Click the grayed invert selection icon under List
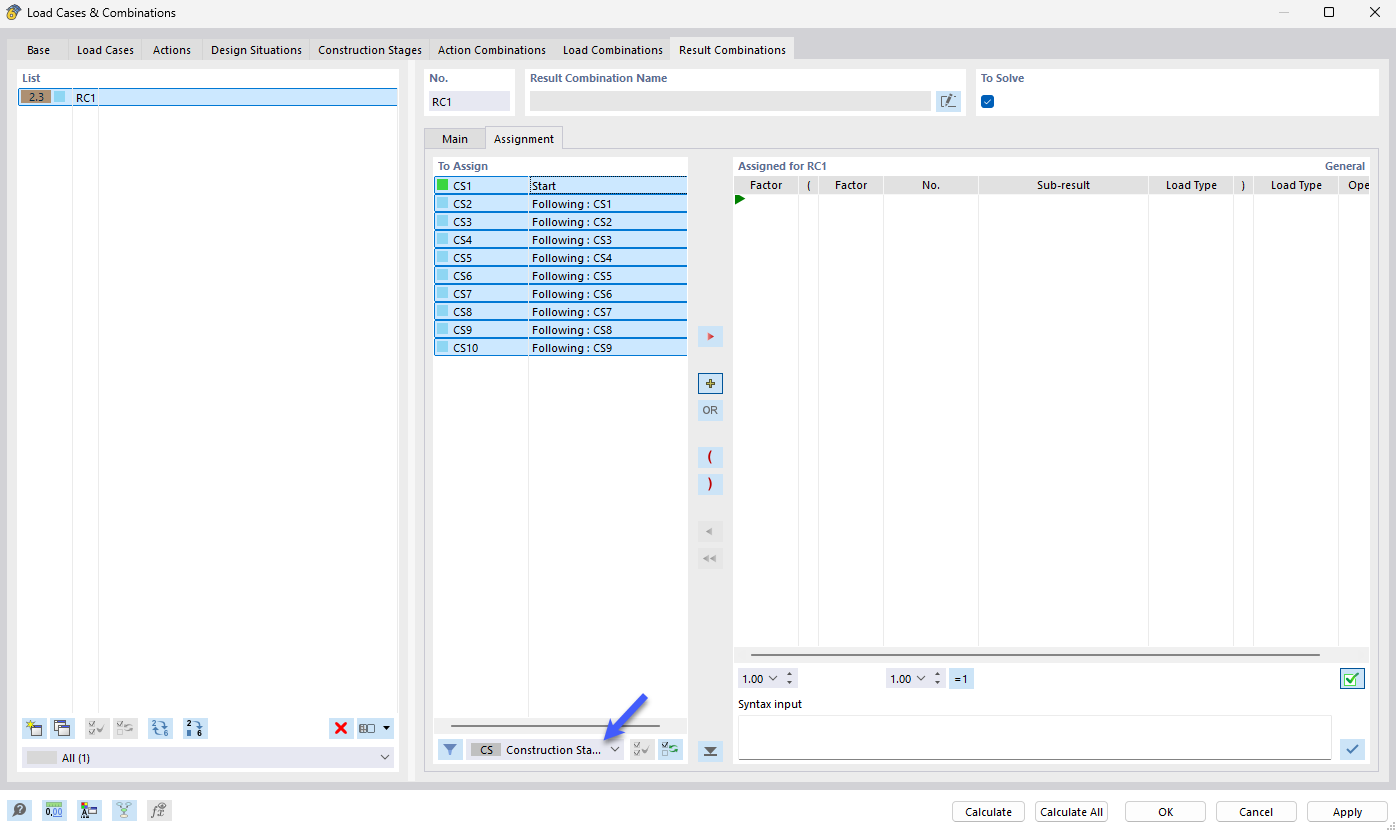The width and height of the screenshot is (1396, 830). tap(125, 728)
